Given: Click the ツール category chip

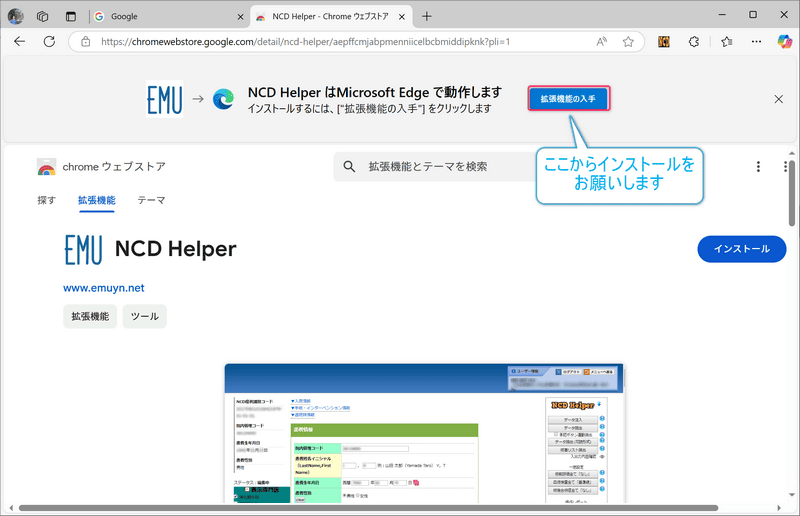Looking at the screenshot, I should [144, 316].
